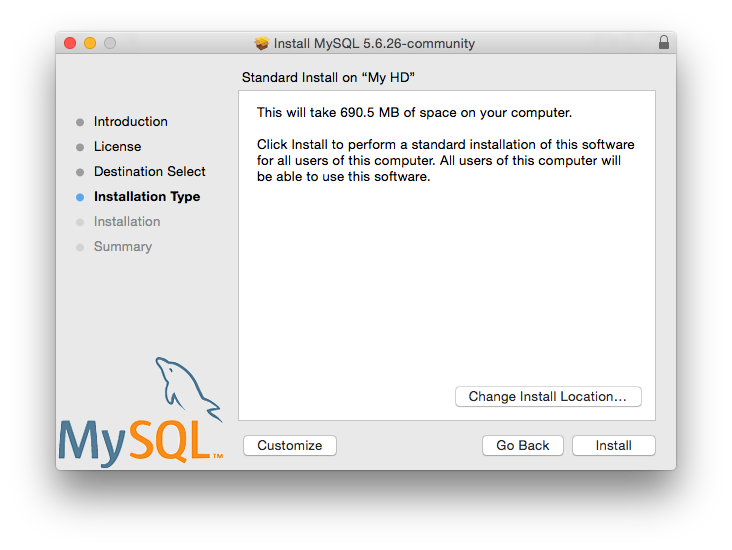The image size is (732, 550).
Task: Click the MySQL dolphin logo
Action: pos(188,387)
